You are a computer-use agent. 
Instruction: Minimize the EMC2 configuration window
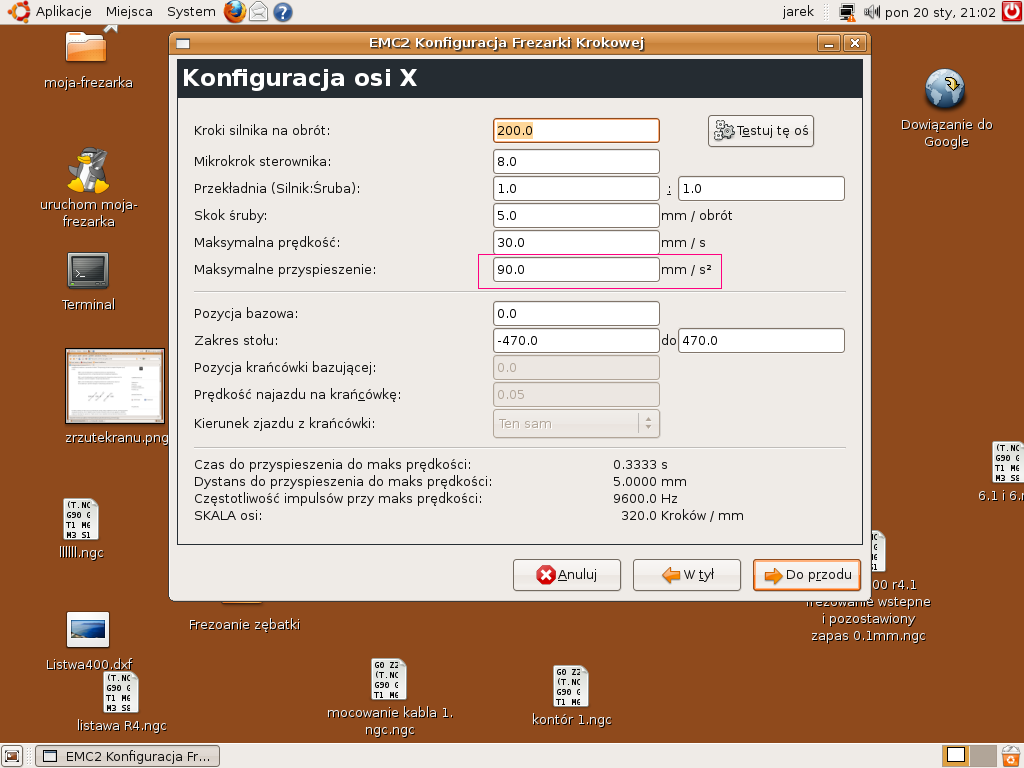(829, 44)
